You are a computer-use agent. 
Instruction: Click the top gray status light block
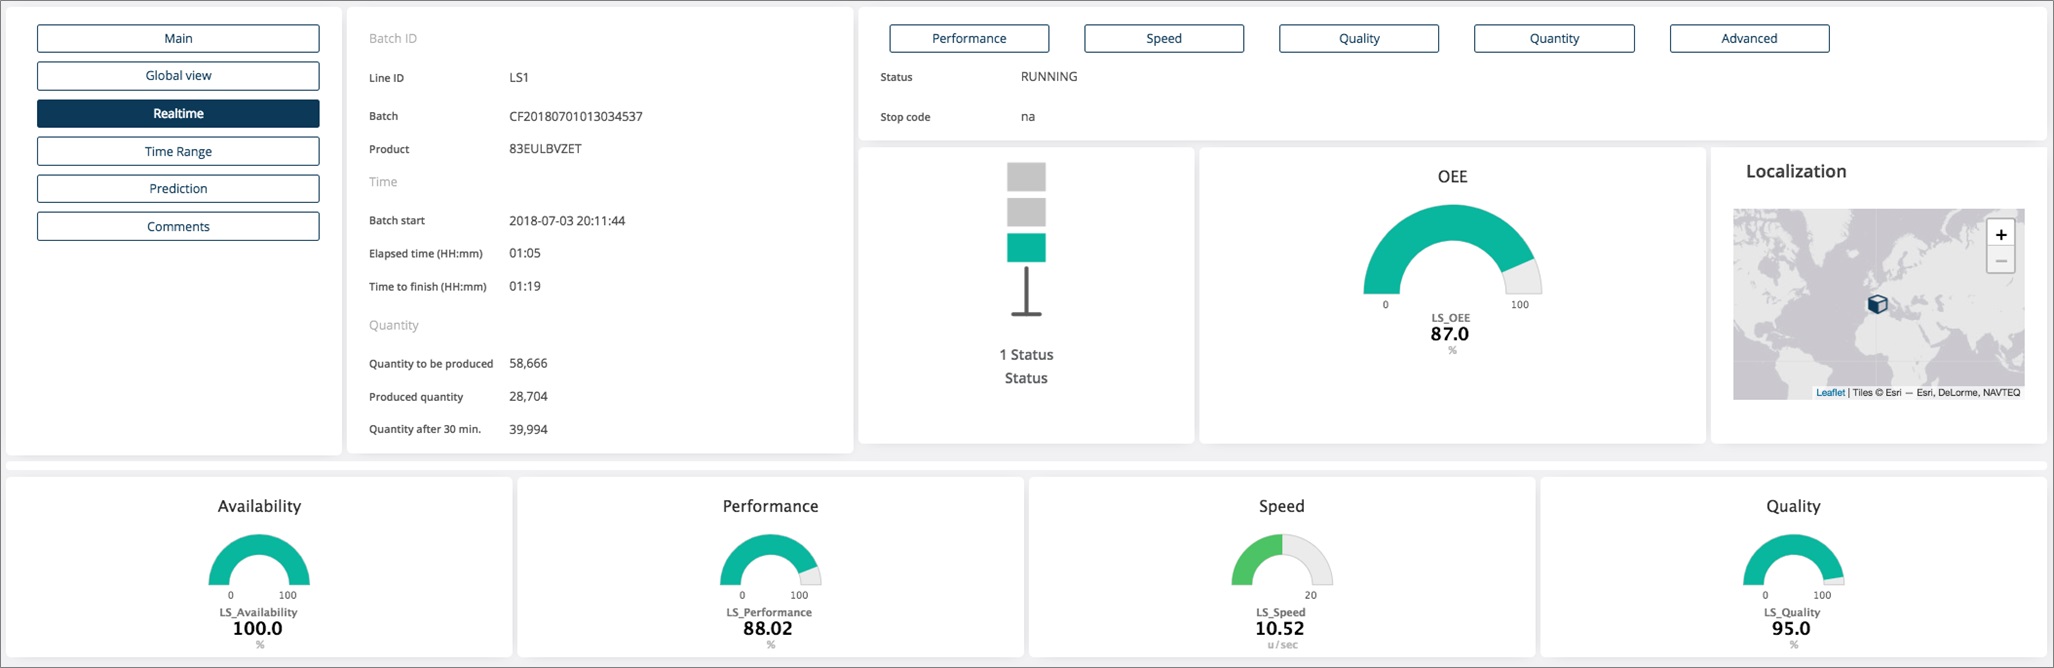click(1026, 177)
